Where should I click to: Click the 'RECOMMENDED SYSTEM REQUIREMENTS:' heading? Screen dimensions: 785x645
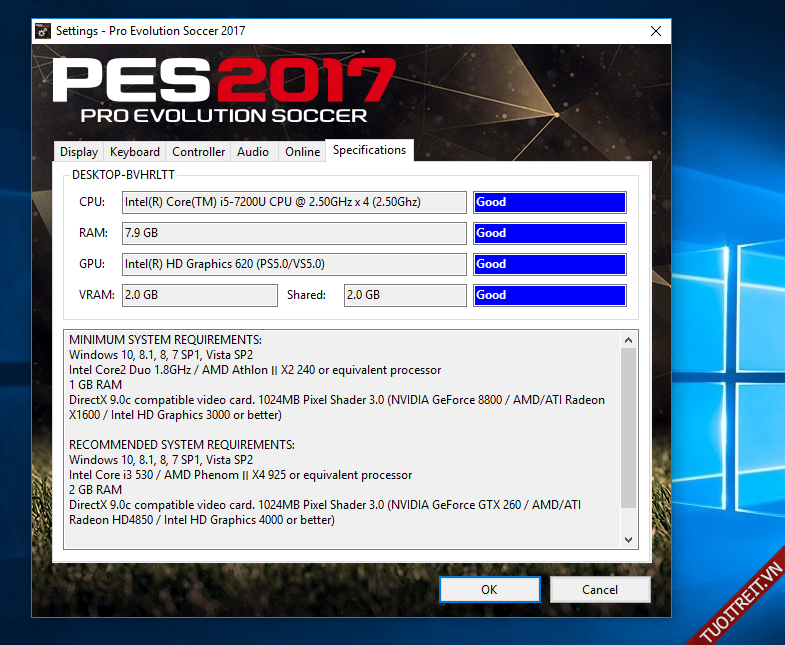click(182, 445)
